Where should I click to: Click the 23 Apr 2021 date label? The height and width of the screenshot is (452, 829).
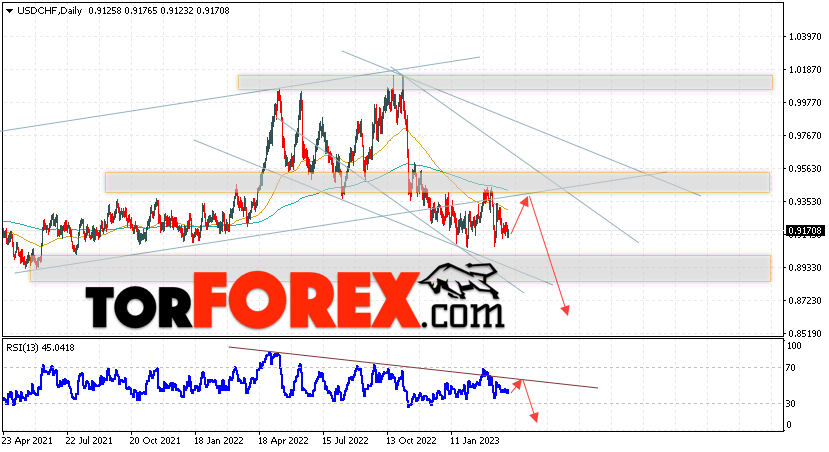[27, 440]
